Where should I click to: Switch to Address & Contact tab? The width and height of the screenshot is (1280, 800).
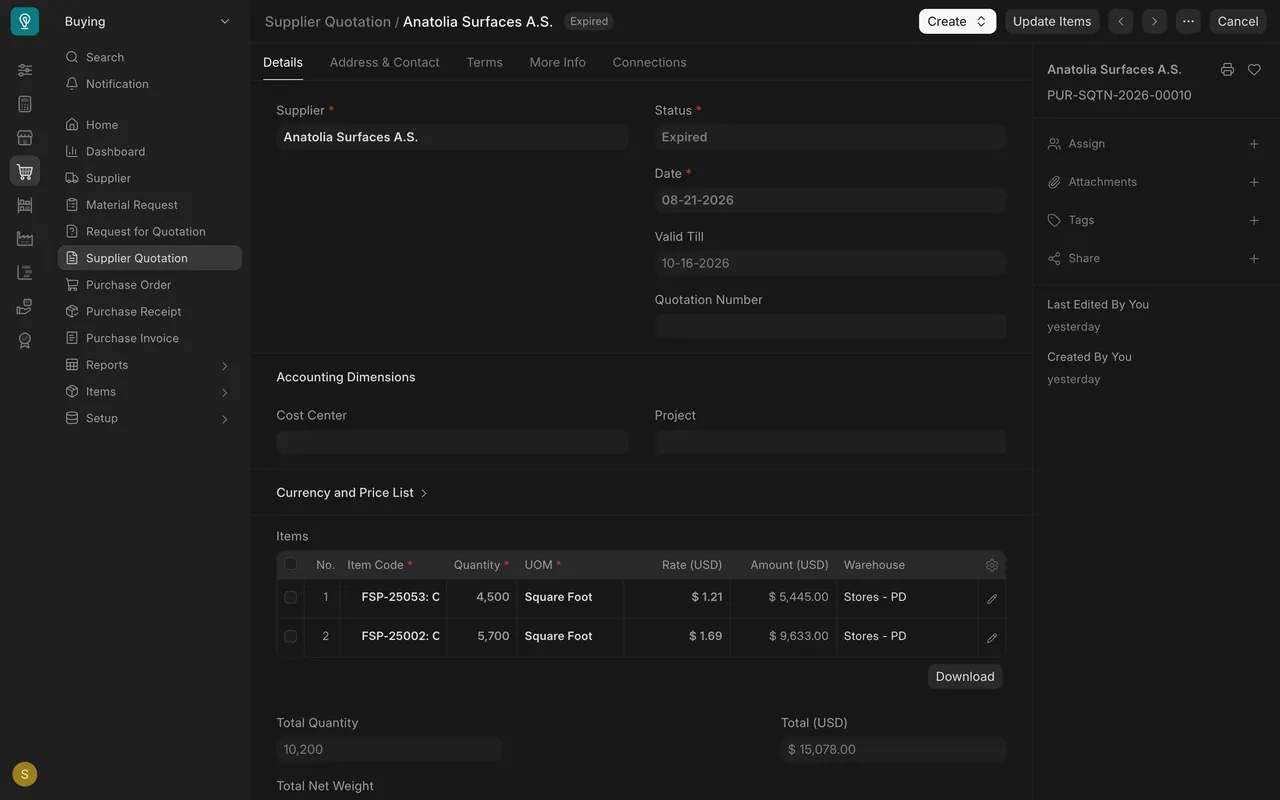(x=384, y=62)
